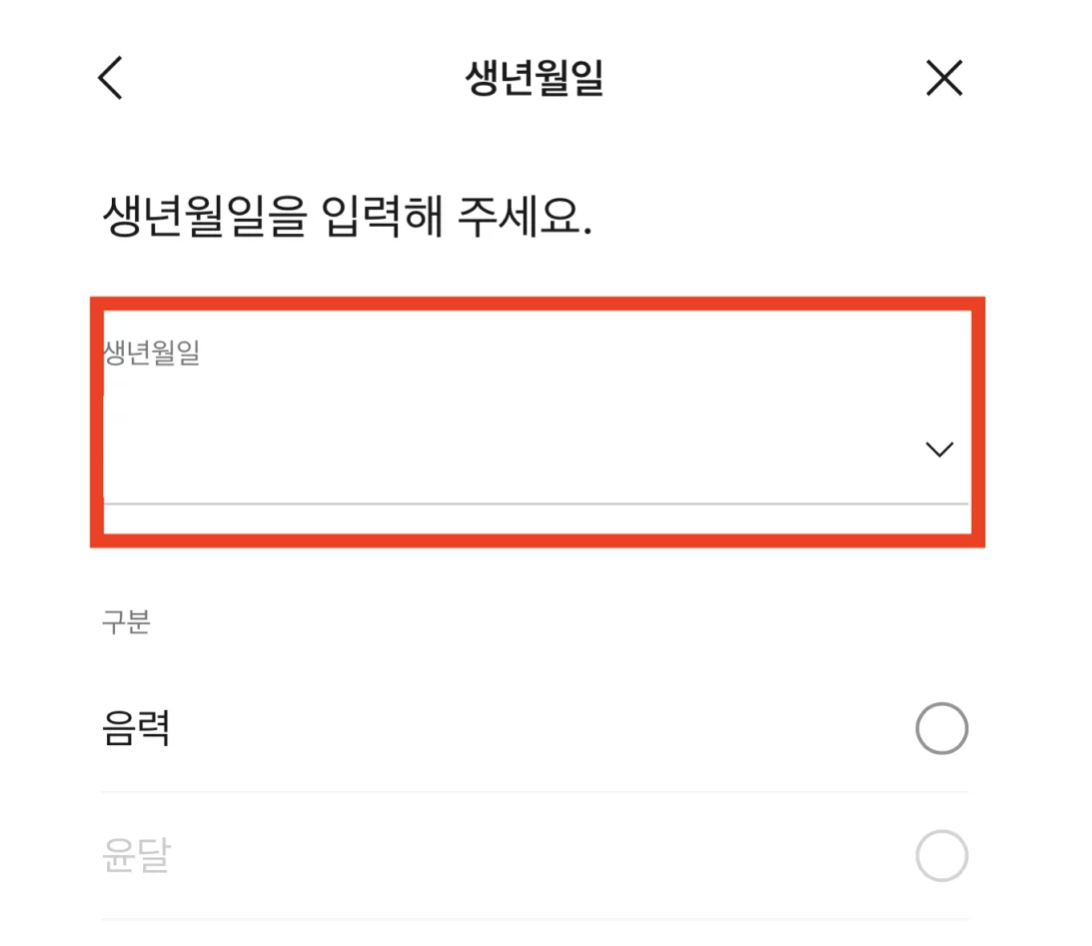Click the 음력 label text
Viewport: 1092px width, 946px height.
(x=135, y=727)
